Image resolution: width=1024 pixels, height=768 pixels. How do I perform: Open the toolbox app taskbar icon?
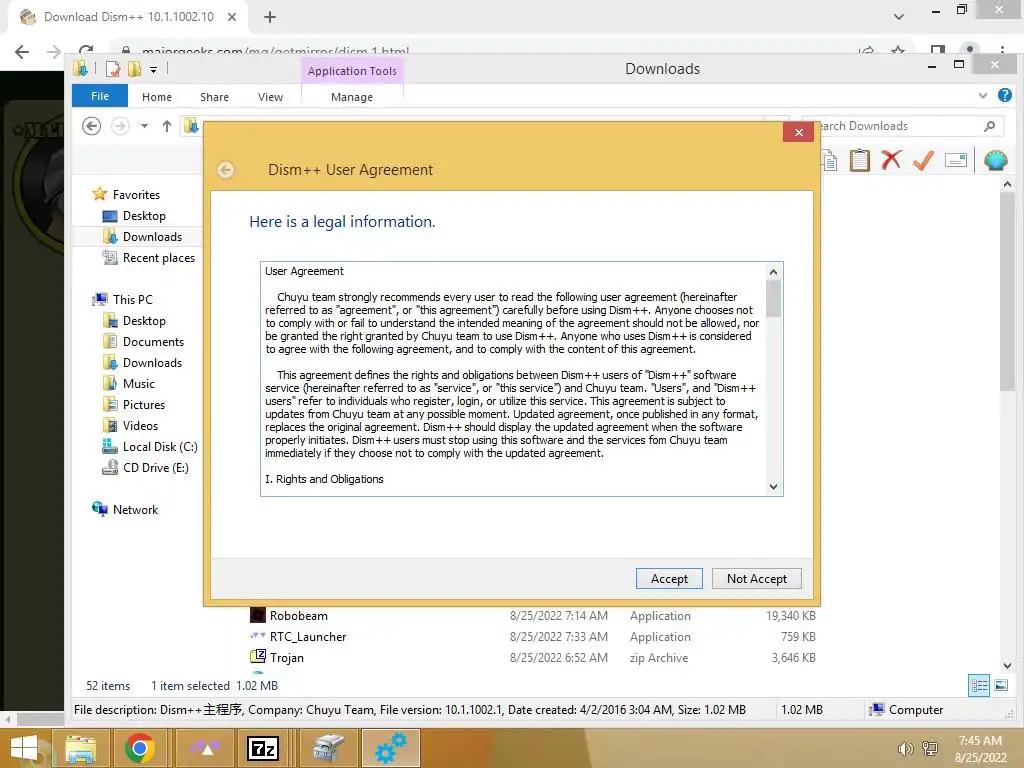pos(328,748)
